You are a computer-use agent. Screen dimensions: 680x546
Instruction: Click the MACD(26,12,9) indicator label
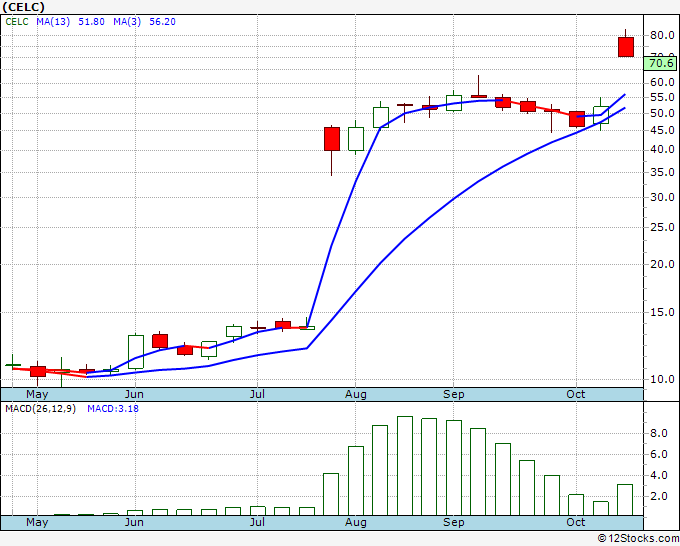[x=39, y=408]
